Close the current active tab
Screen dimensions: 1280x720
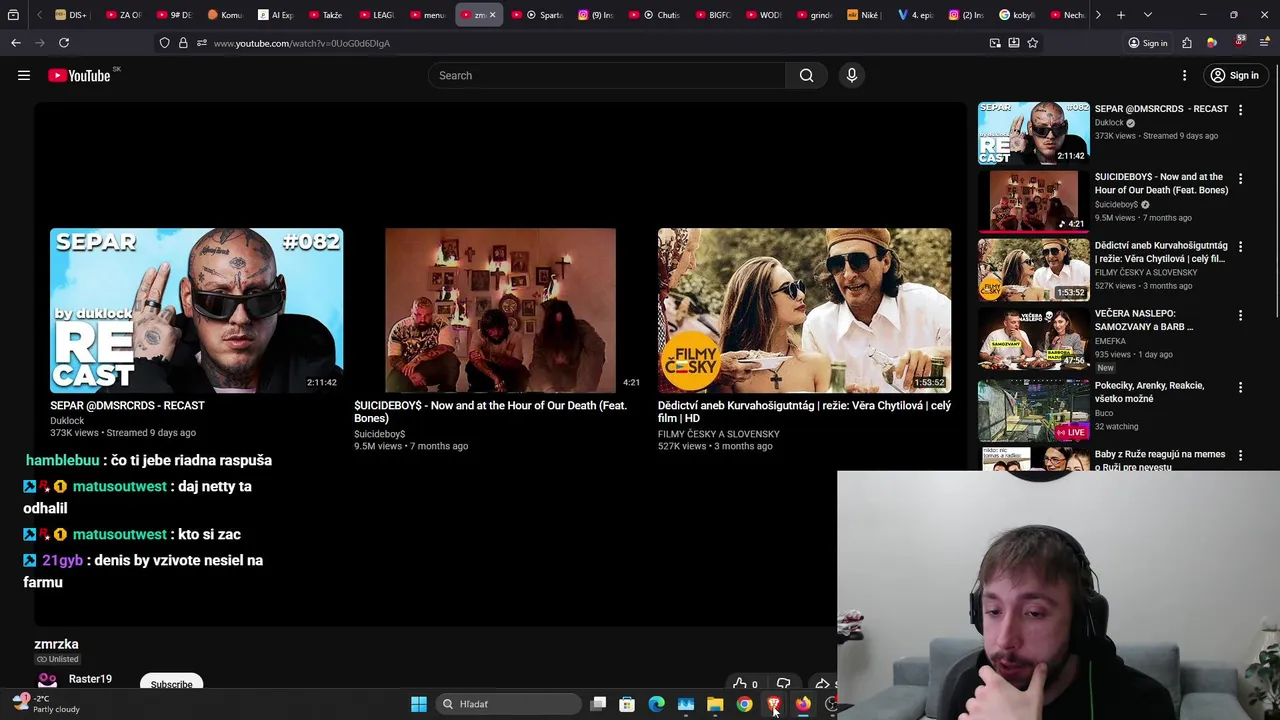[492, 15]
